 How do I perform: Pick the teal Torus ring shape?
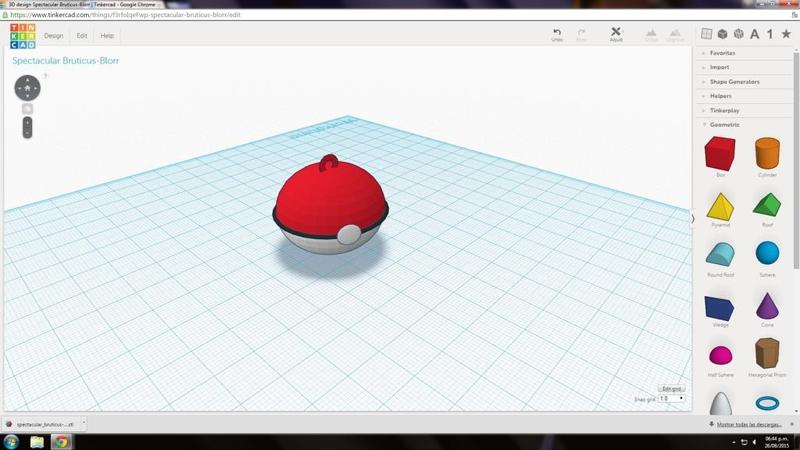coord(767,403)
